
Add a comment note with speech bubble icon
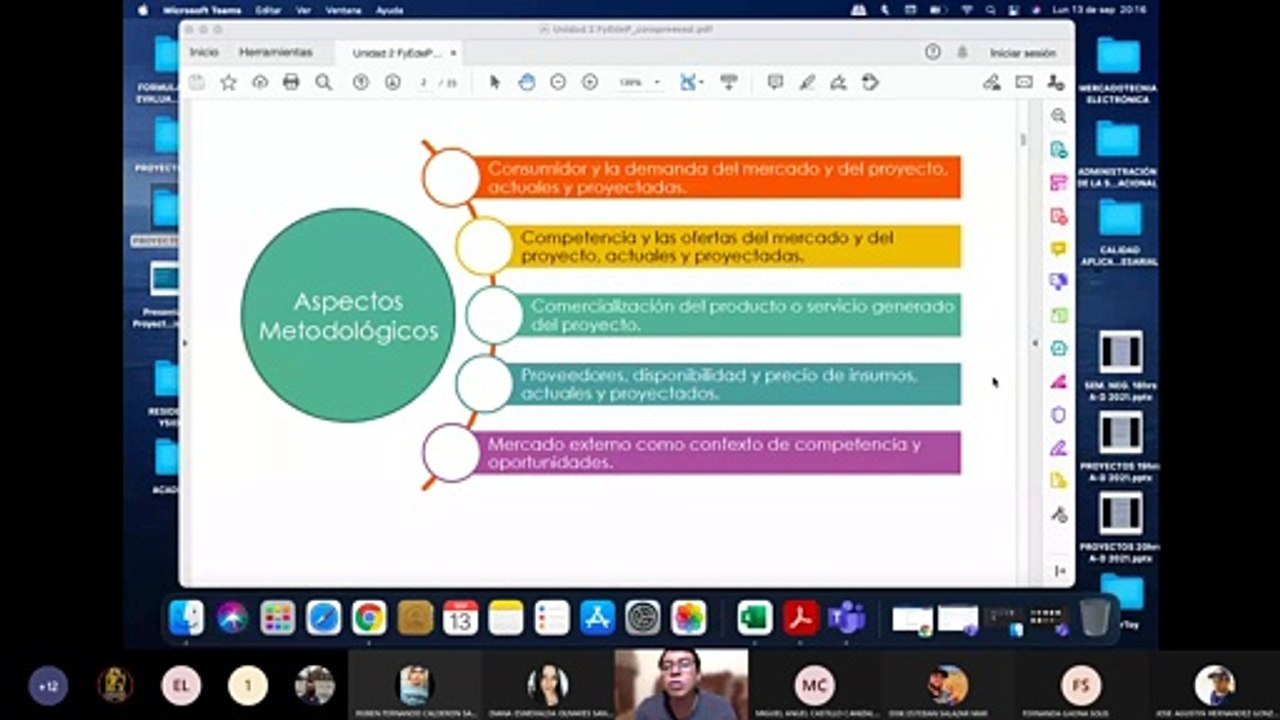coord(775,83)
